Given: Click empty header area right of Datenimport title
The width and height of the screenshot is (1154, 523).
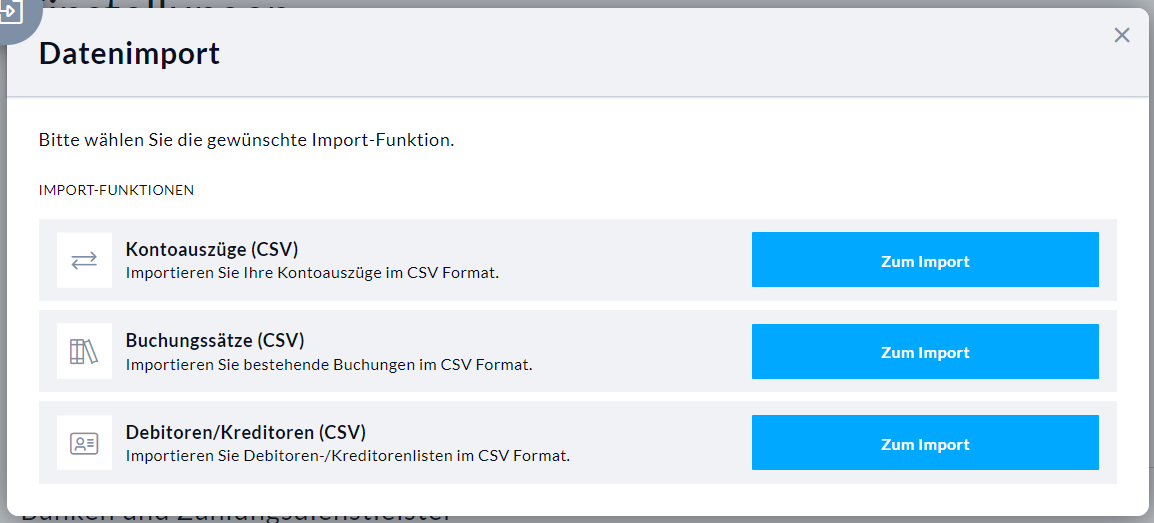Looking at the screenshot, I should (662, 53).
